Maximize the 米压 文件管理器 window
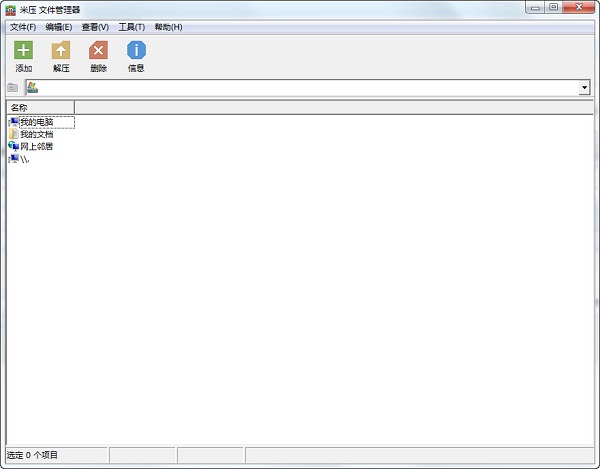 point(553,7)
